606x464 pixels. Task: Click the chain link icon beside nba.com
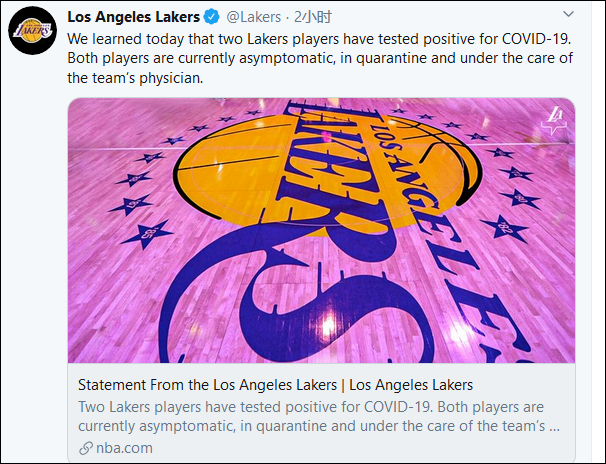[85, 448]
